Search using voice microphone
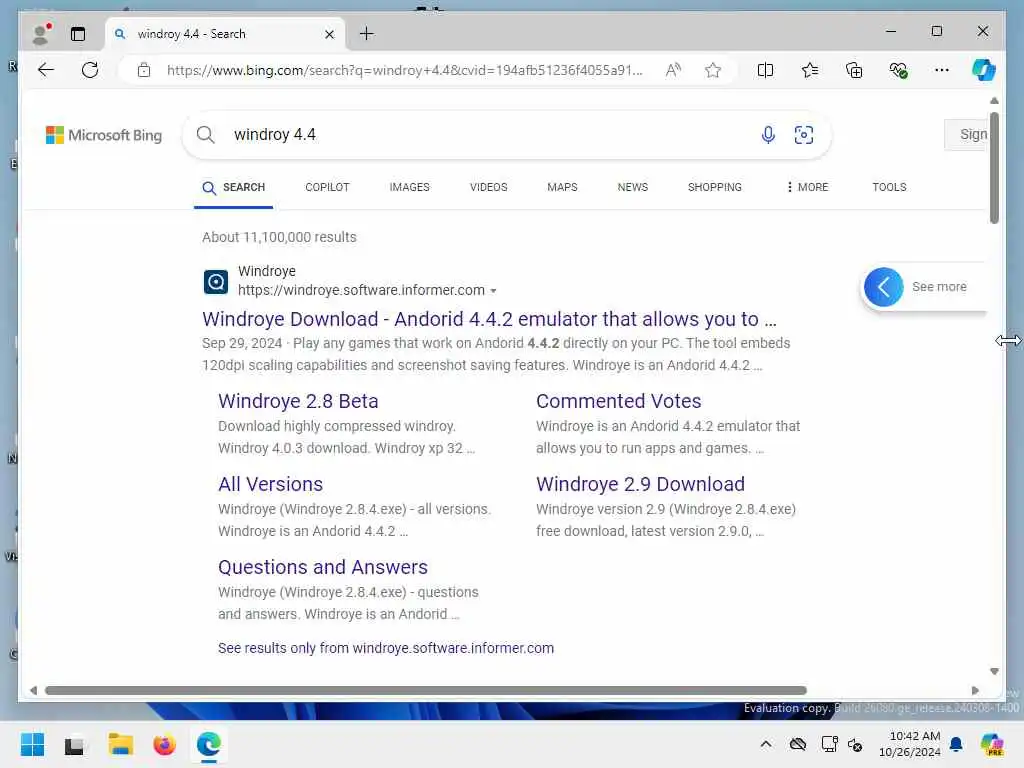Viewport: 1024px width, 768px height. click(x=769, y=135)
